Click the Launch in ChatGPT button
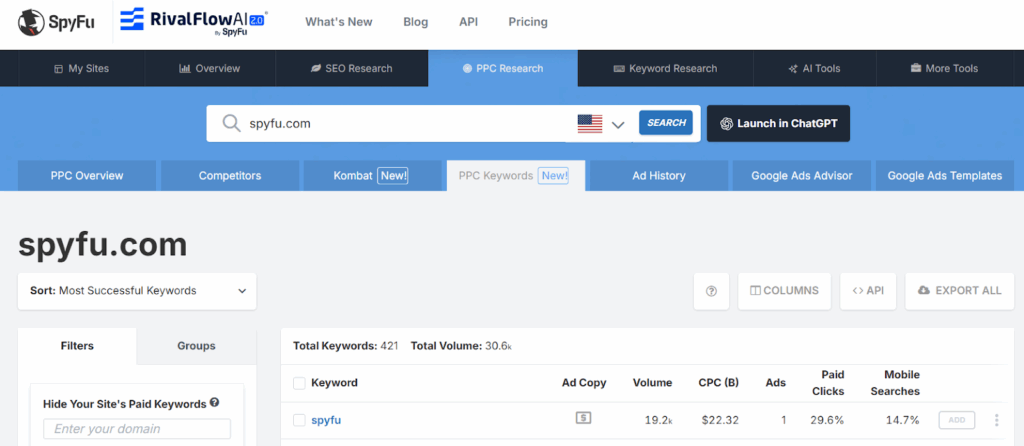Viewport: 1024px width, 446px height. (778, 123)
